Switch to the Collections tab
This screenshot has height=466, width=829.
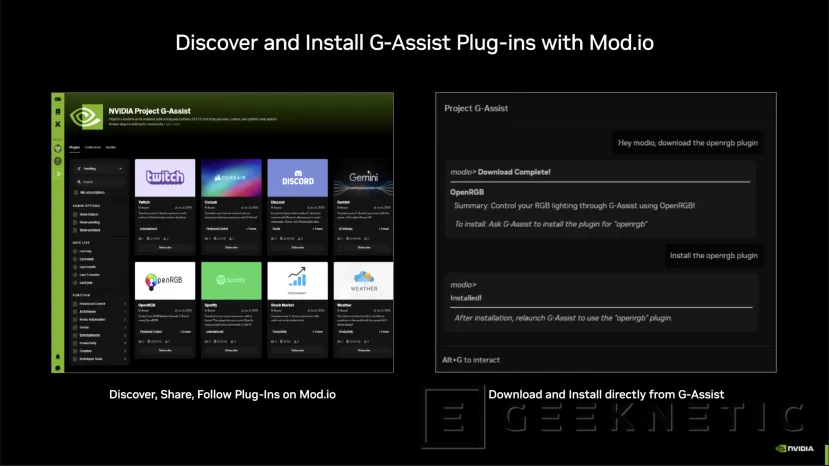point(93,147)
